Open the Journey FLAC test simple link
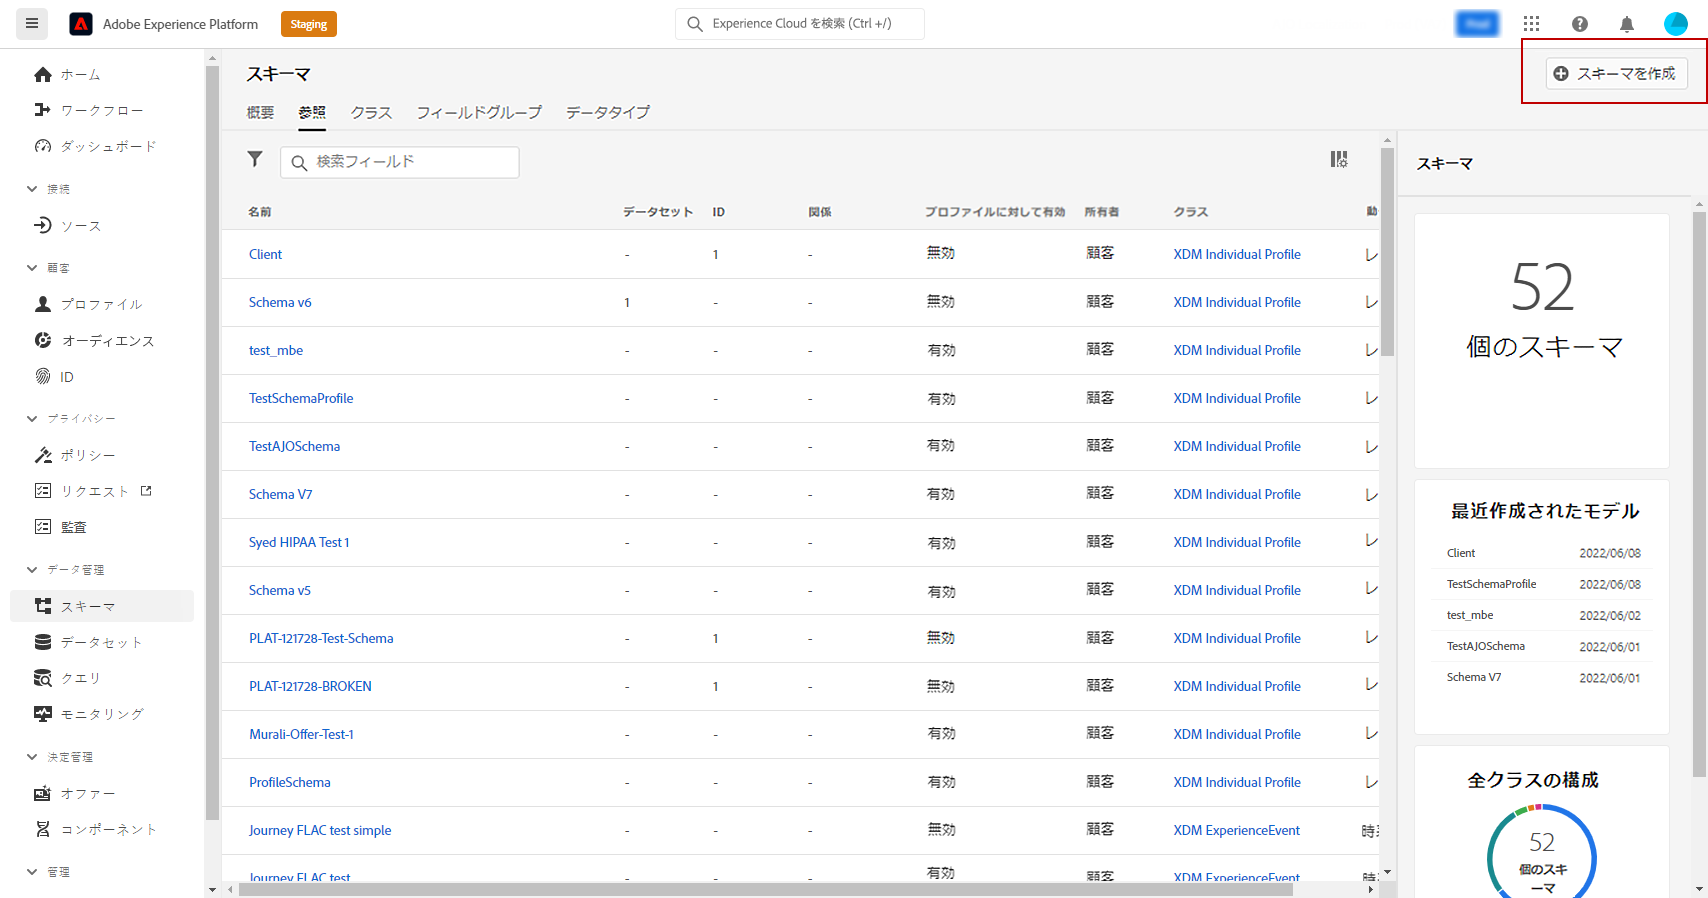The image size is (1708, 898). point(320,830)
